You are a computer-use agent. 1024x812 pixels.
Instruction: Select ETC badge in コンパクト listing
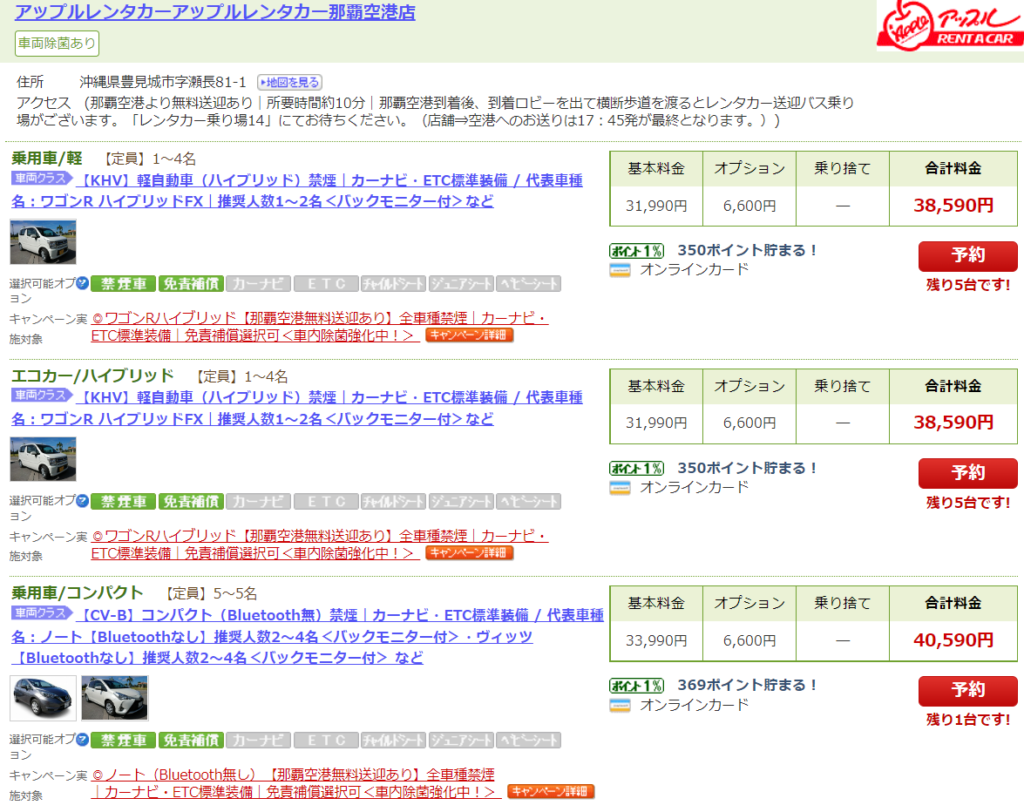tap(326, 740)
